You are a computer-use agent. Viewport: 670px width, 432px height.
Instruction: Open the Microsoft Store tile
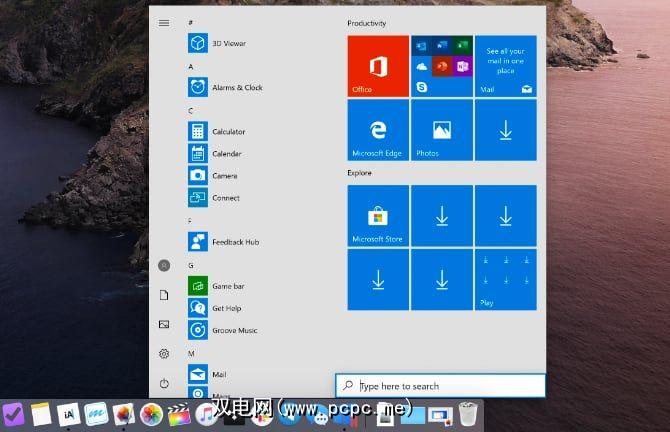pos(378,215)
